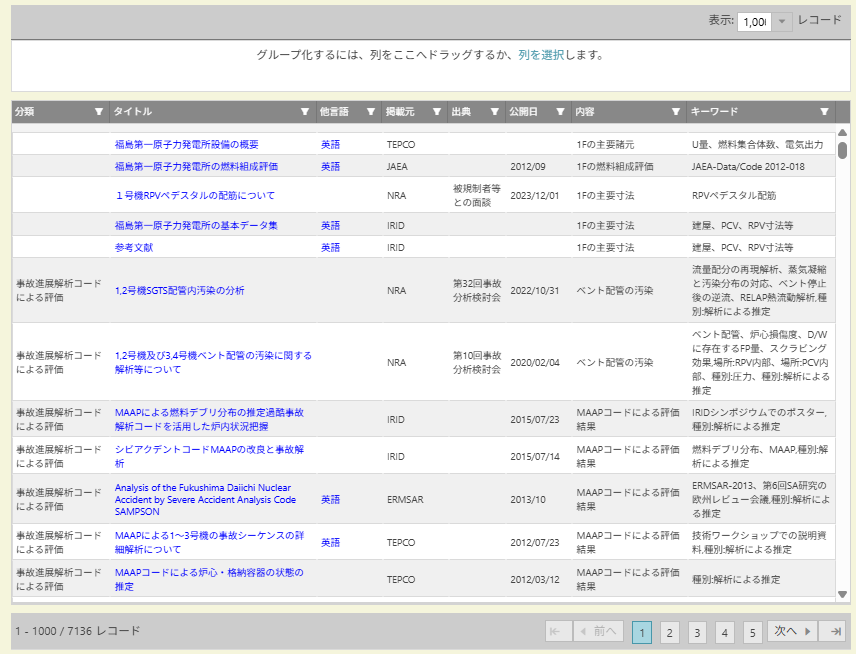The image size is (856, 654).
Task: Click the 列を選択 link
Action: tap(541, 55)
